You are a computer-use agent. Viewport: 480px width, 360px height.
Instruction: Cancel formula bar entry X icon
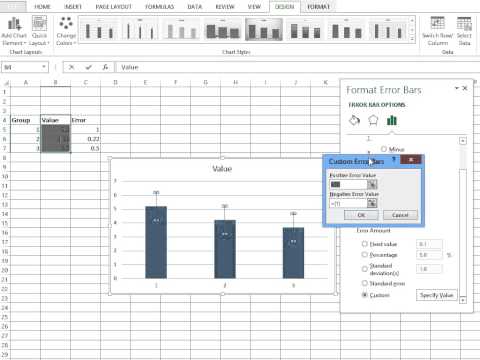71,67
